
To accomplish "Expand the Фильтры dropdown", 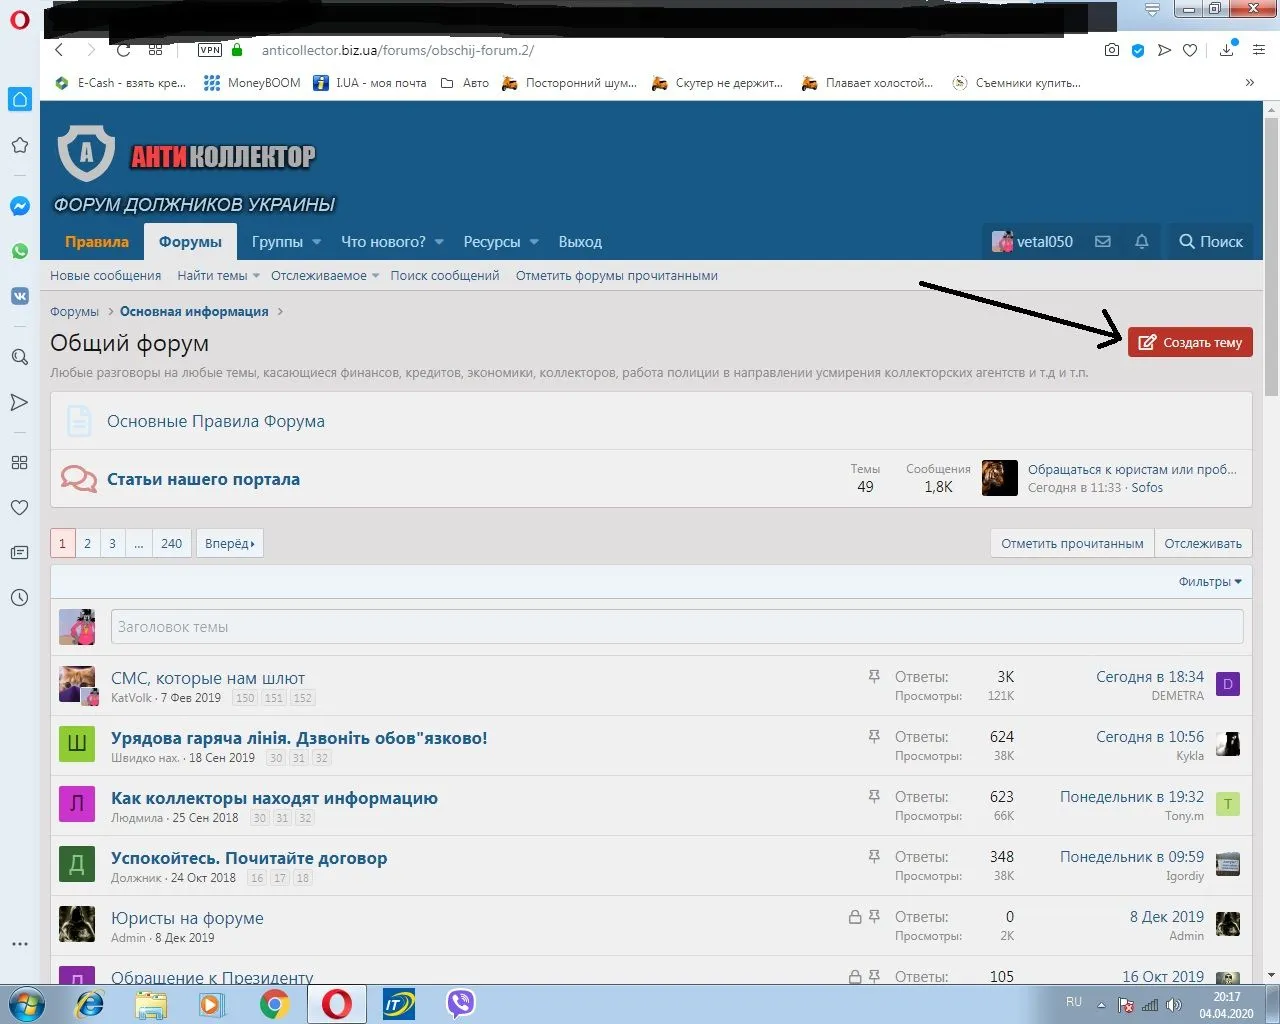I will point(1210,582).
